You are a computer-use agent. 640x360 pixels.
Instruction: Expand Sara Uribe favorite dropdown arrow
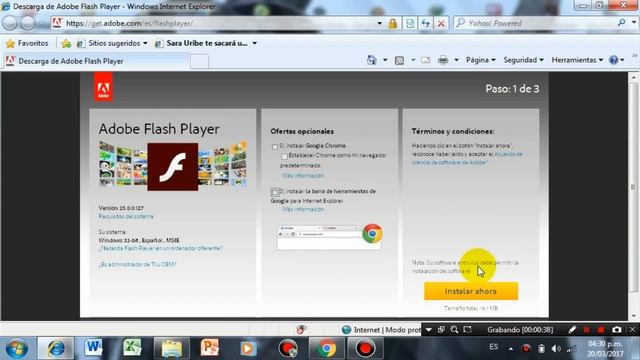pos(255,43)
